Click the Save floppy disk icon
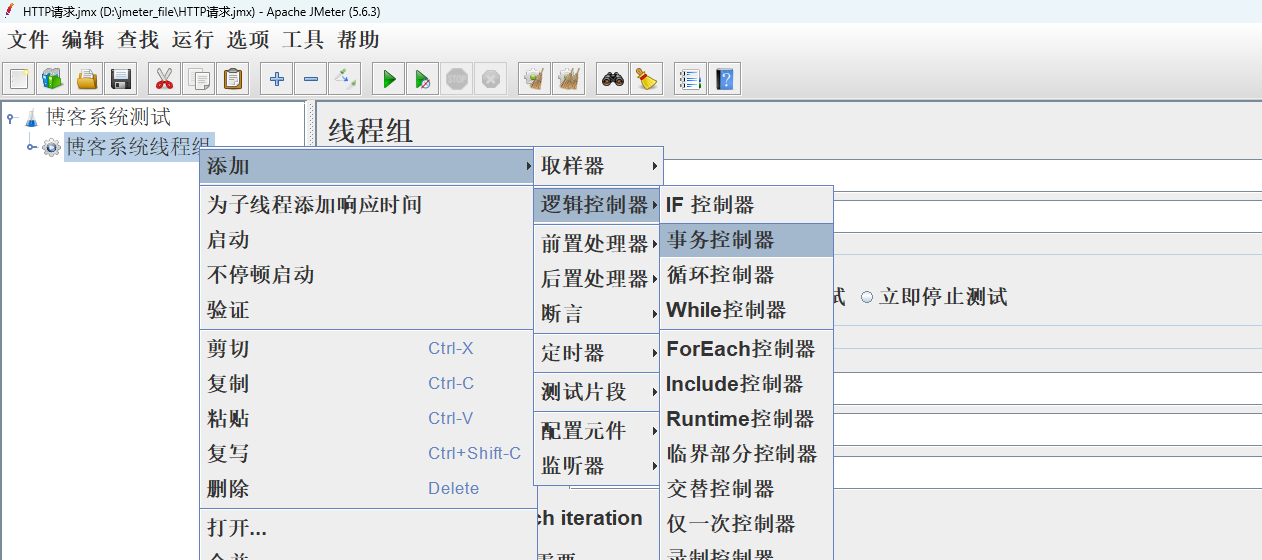Viewport: 1262px width, 560px height. [121, 78]
